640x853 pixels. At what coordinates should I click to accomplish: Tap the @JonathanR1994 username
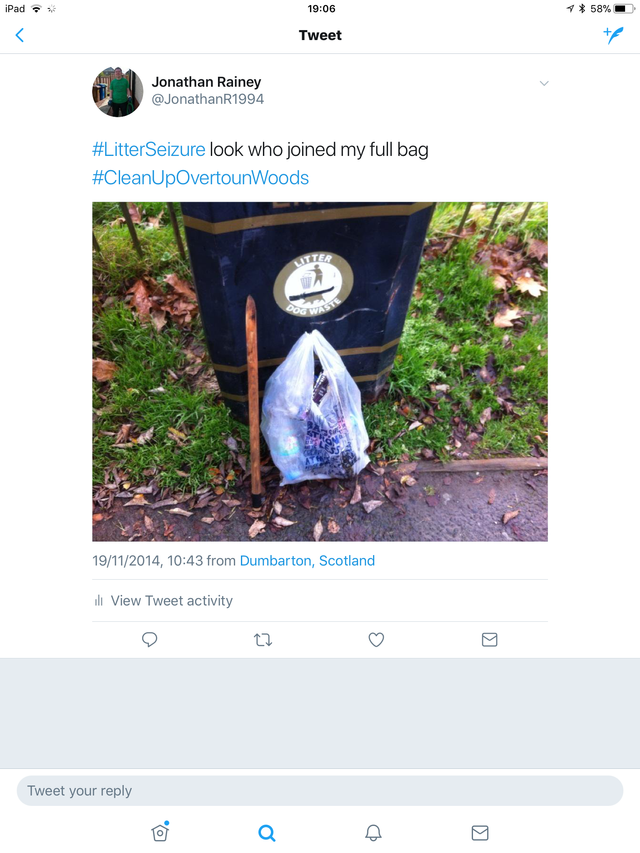tap(208, 100)
